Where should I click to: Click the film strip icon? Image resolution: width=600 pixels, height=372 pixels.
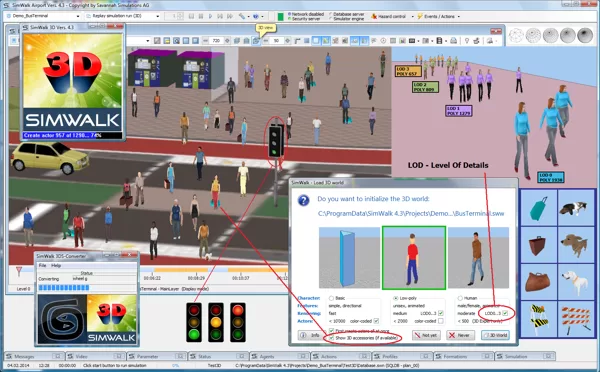pos(439,41)
